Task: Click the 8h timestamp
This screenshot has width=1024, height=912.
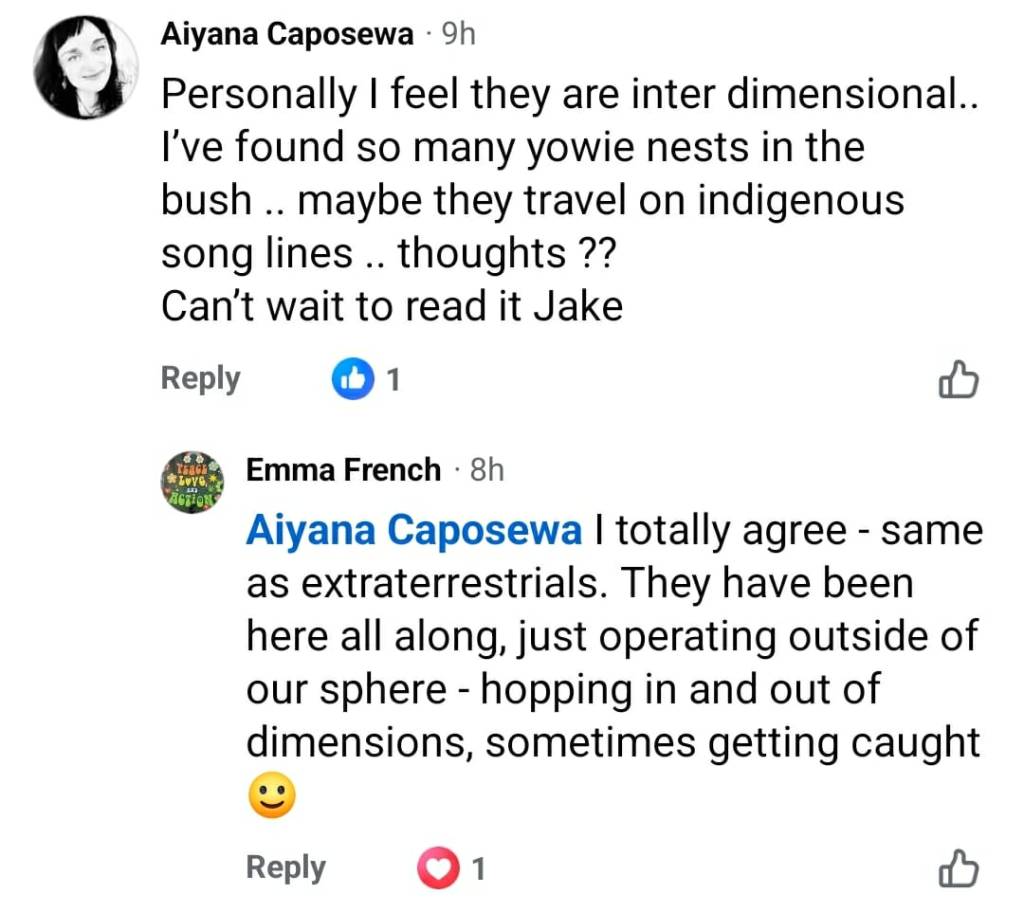Action: (x=486, y=469)
